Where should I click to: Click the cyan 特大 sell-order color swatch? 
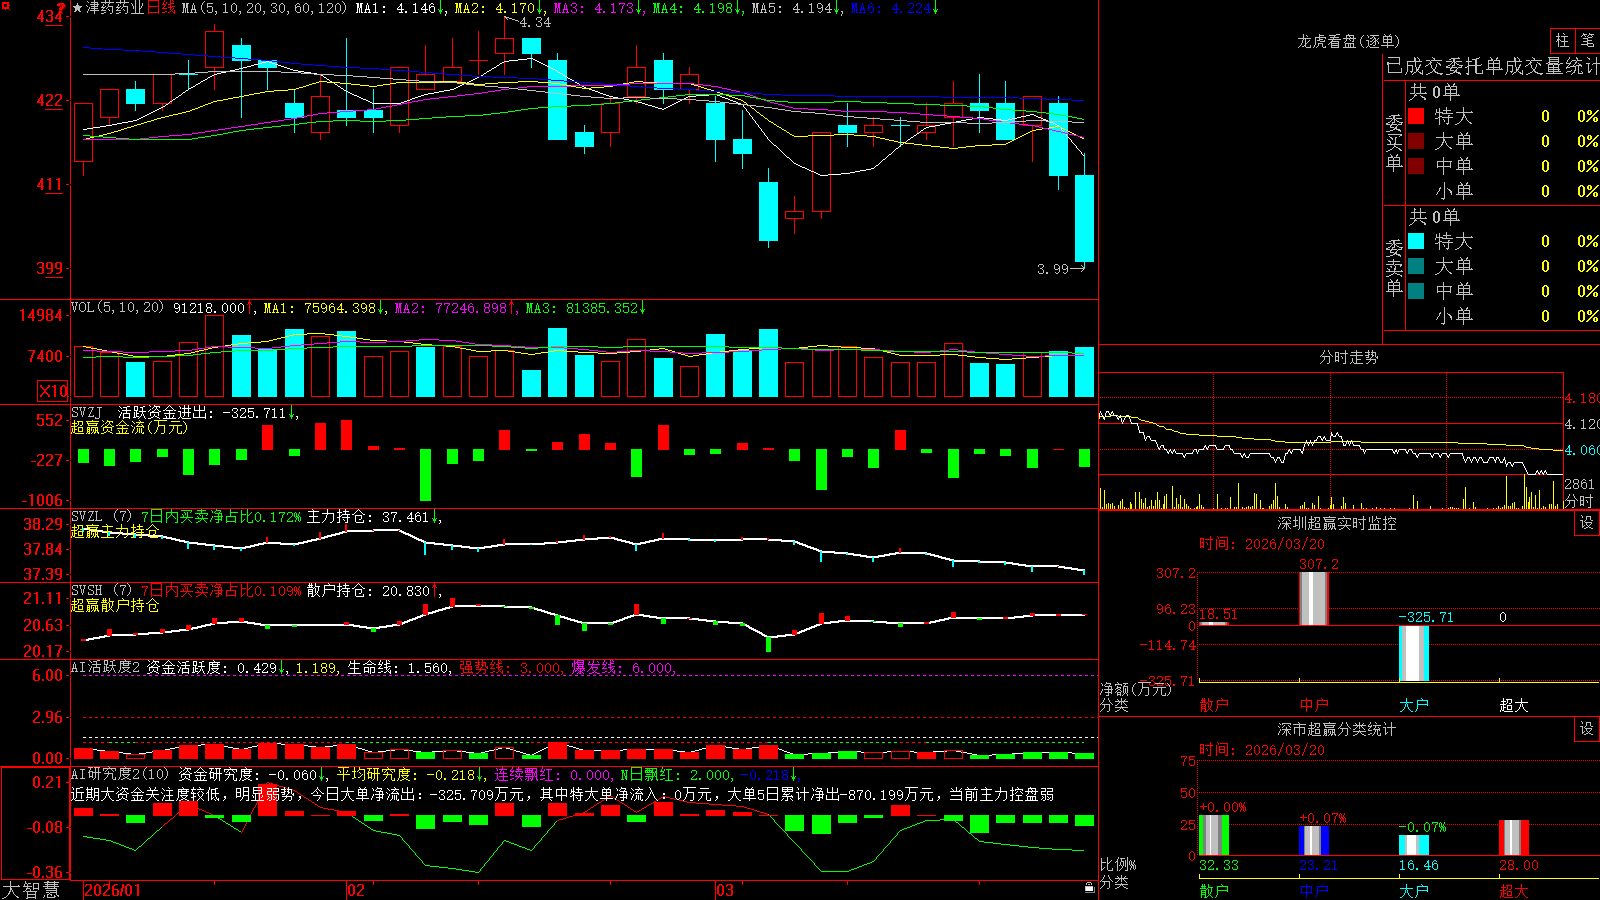pos(1416,241)
